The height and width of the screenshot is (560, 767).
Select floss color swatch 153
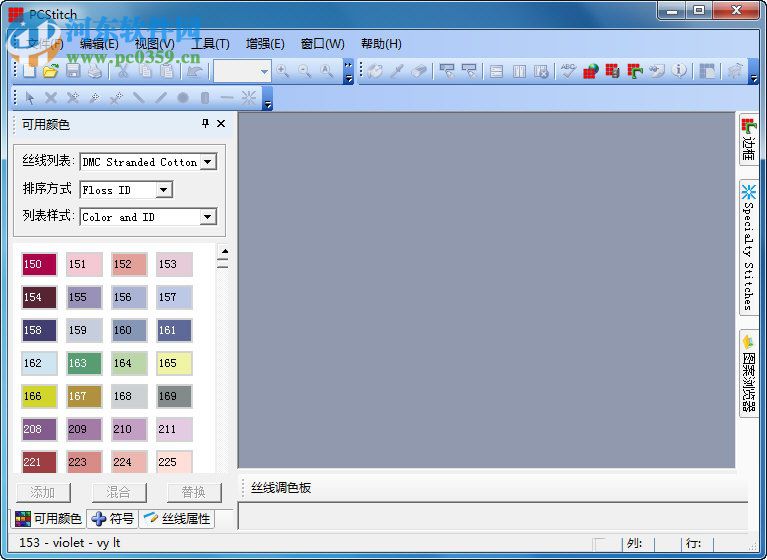(x=174, y=264)
